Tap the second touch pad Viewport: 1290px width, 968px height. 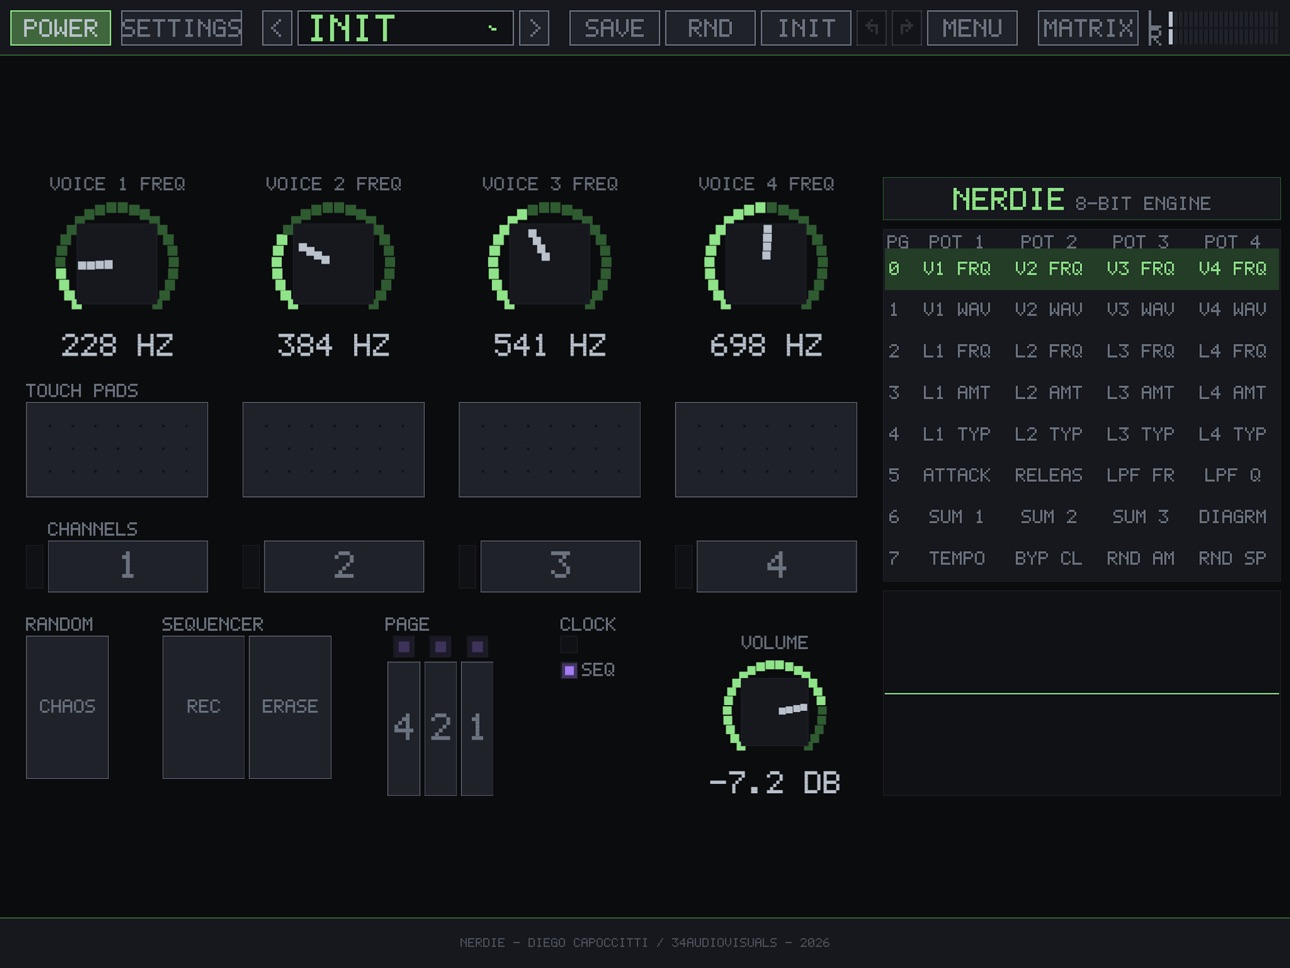point(333,450)
